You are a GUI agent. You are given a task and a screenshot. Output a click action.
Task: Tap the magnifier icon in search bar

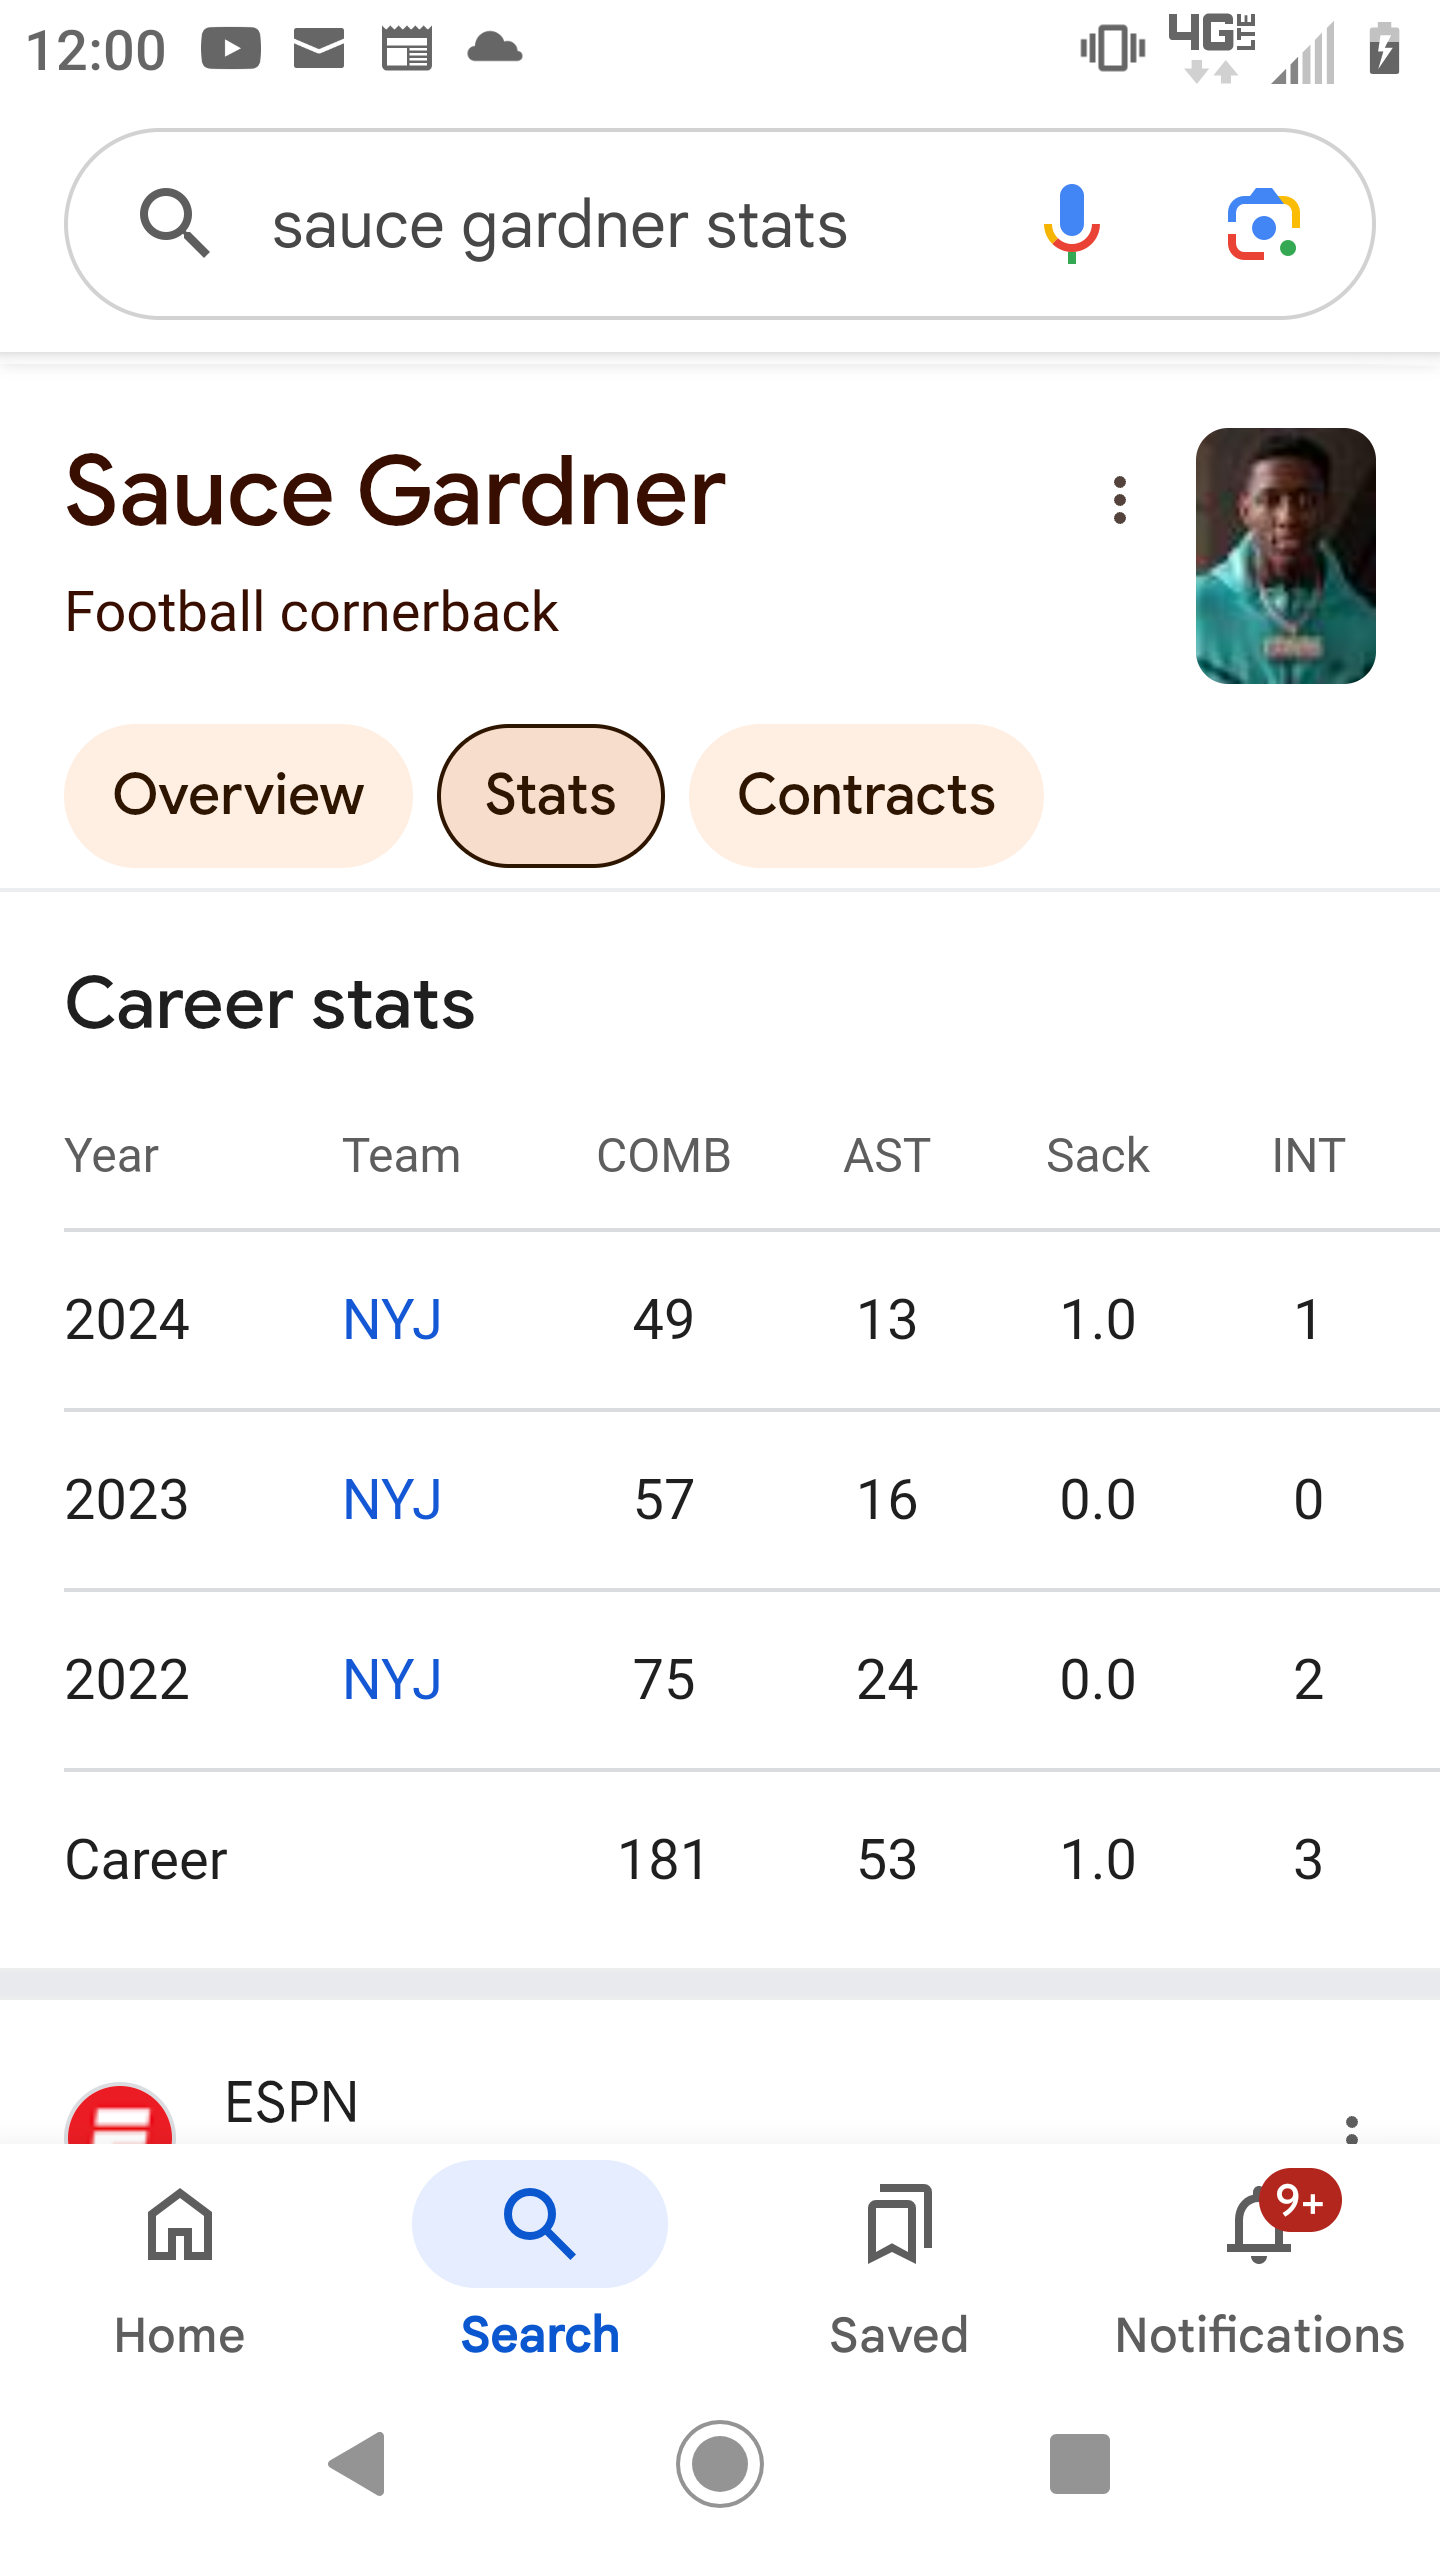pyautogui.click(x=174, y=224)
